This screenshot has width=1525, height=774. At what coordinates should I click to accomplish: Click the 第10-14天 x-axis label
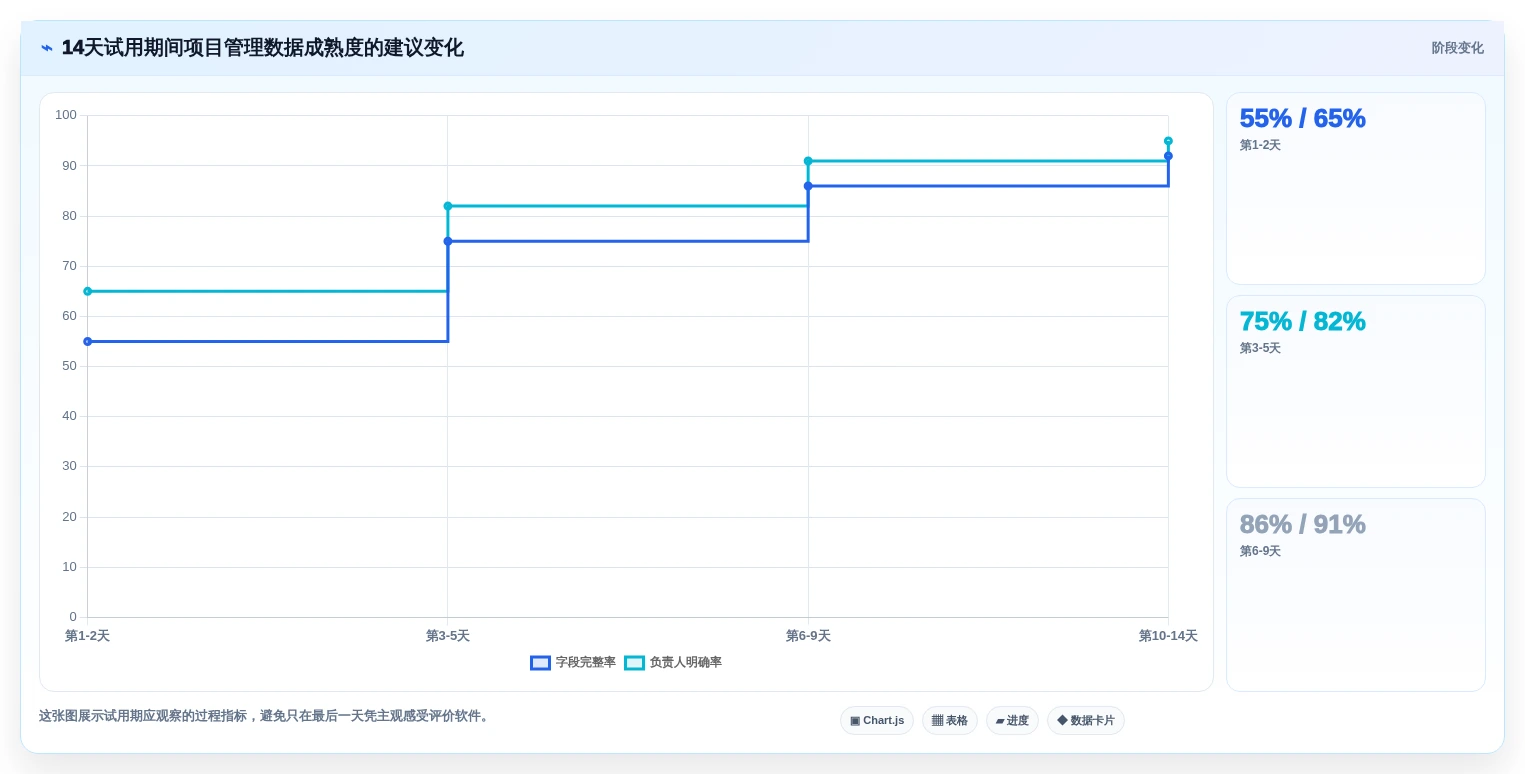[x=1168, y=636]
